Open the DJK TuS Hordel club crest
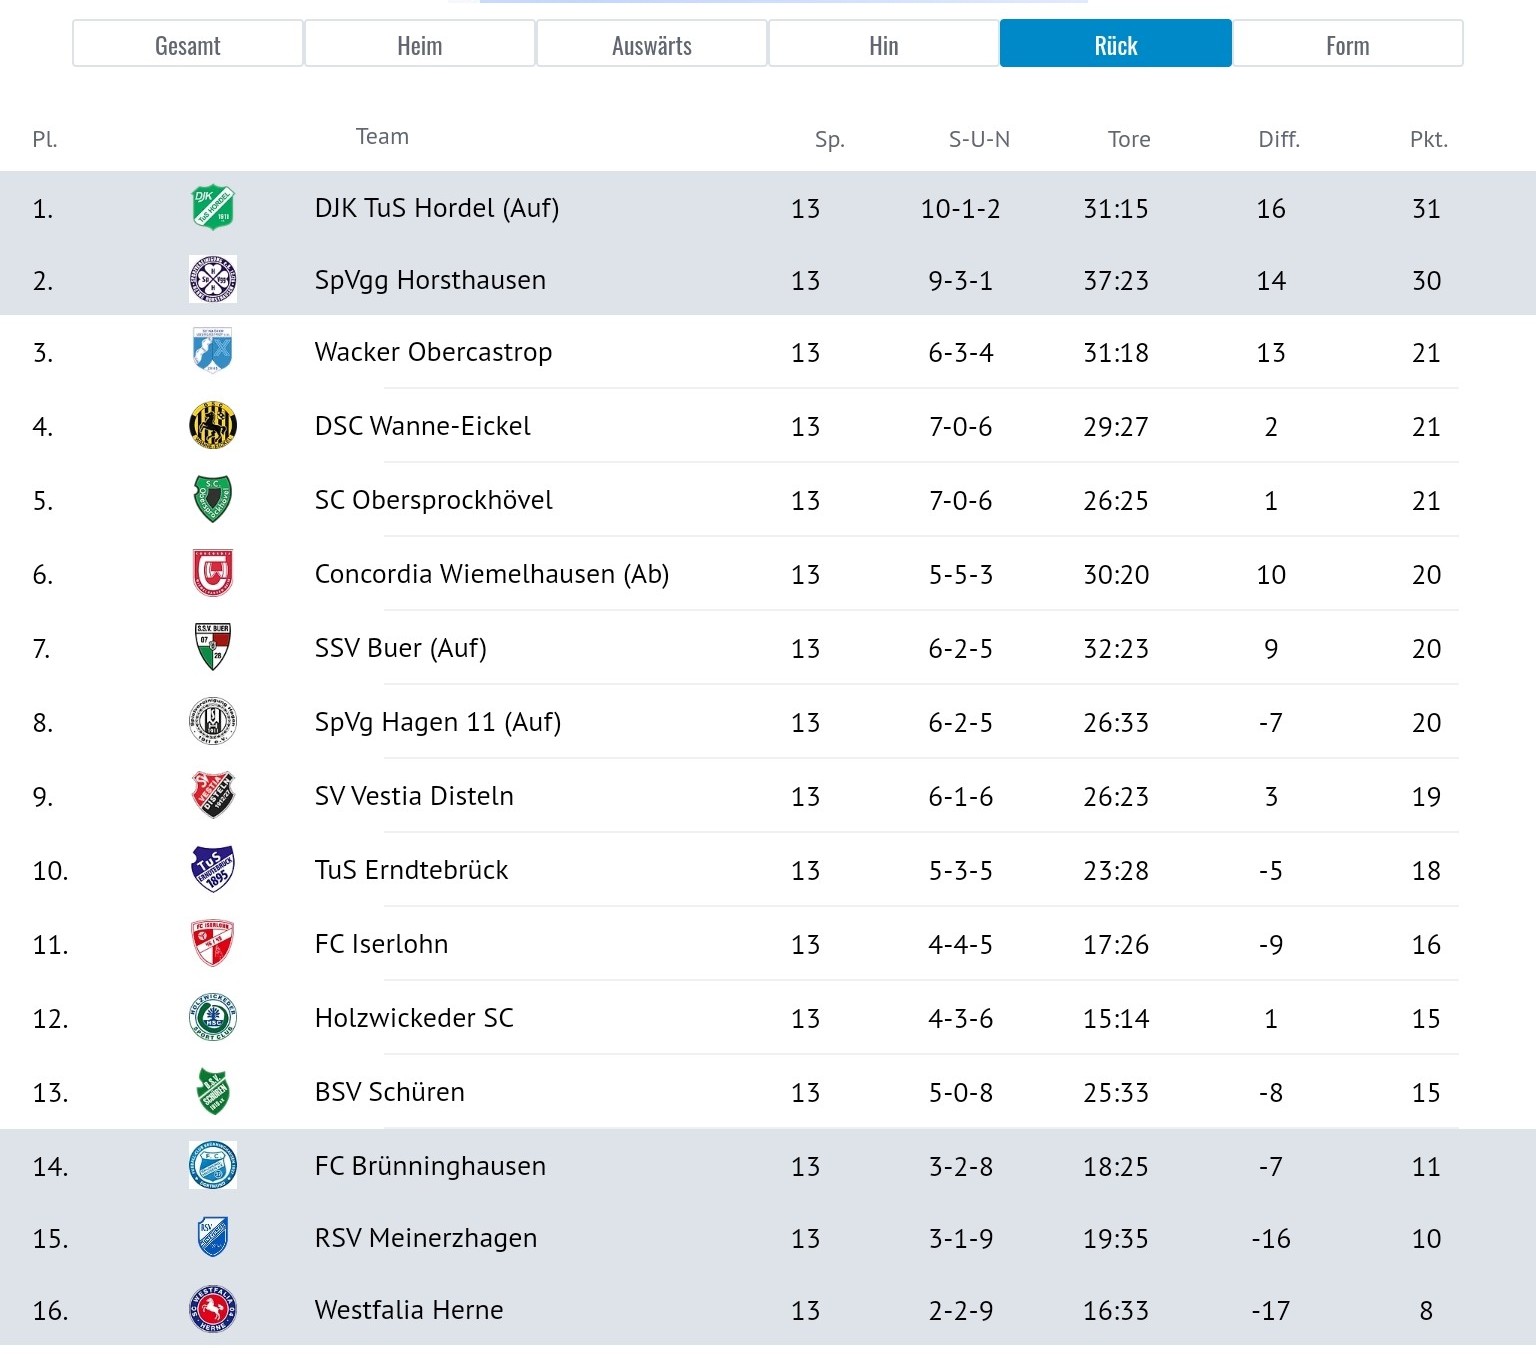This screenshot has height=1354, width=1536. click(213, 208)
